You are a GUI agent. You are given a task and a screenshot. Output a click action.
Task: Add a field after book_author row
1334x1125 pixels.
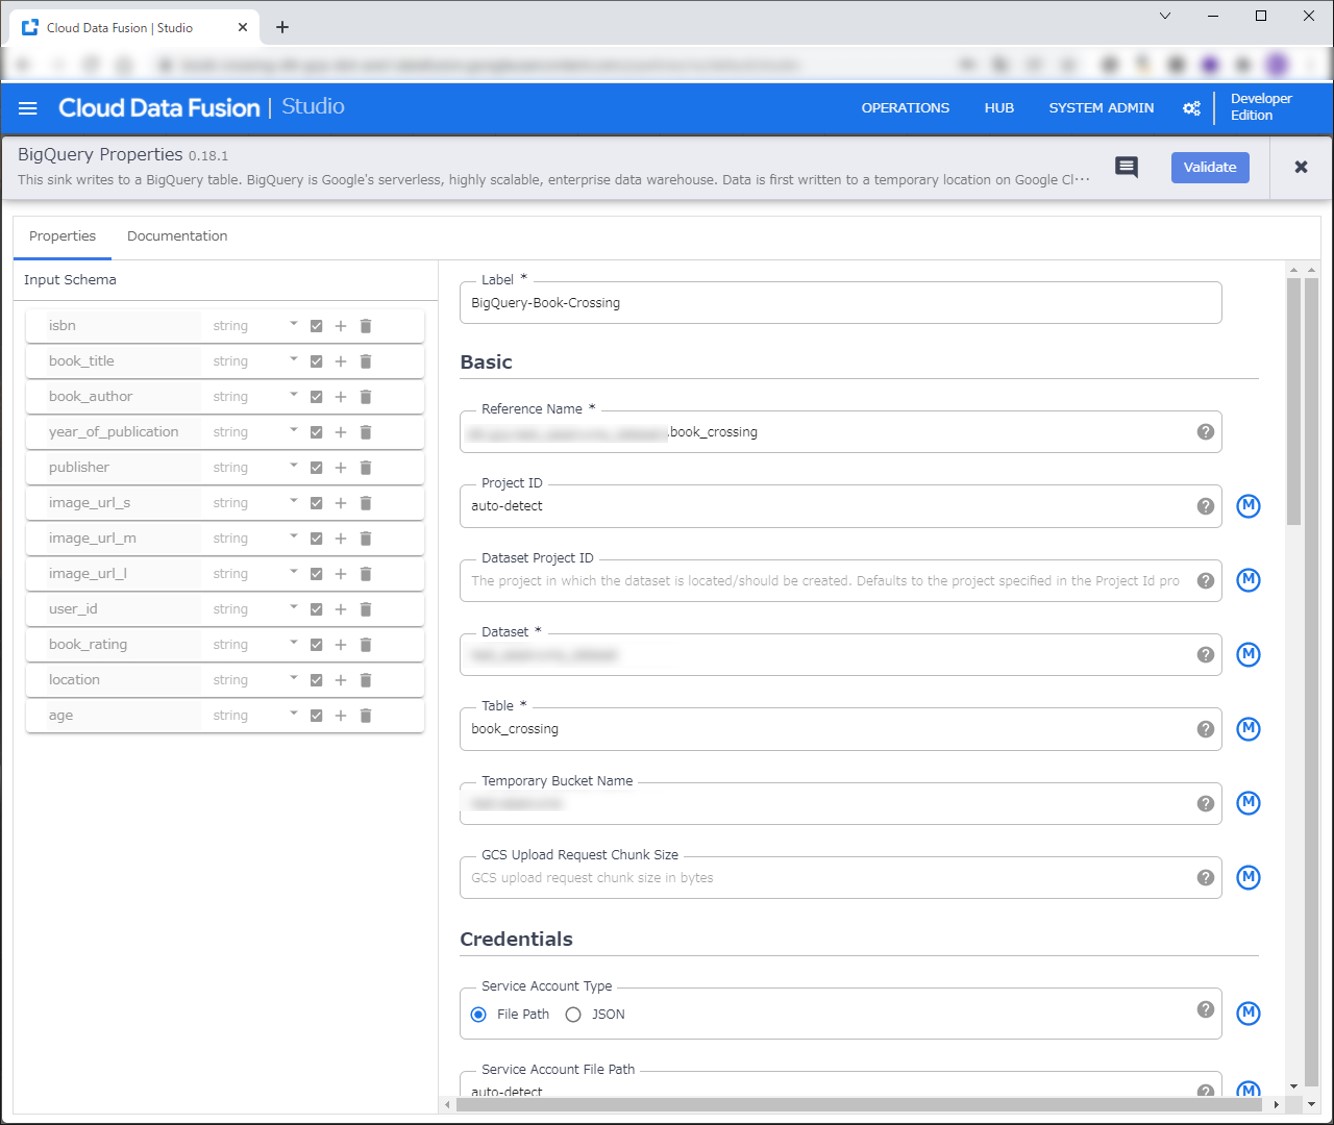point(341,397)
